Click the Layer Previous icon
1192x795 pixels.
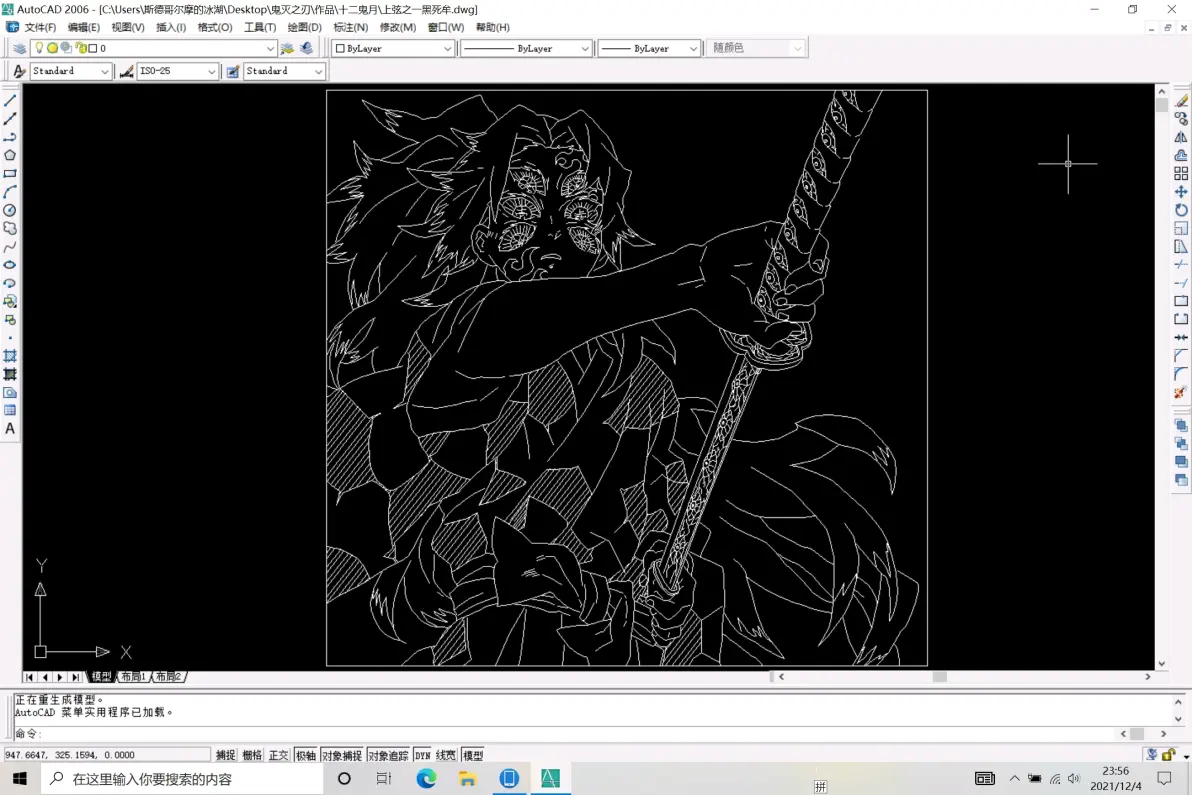coord(306,48)
